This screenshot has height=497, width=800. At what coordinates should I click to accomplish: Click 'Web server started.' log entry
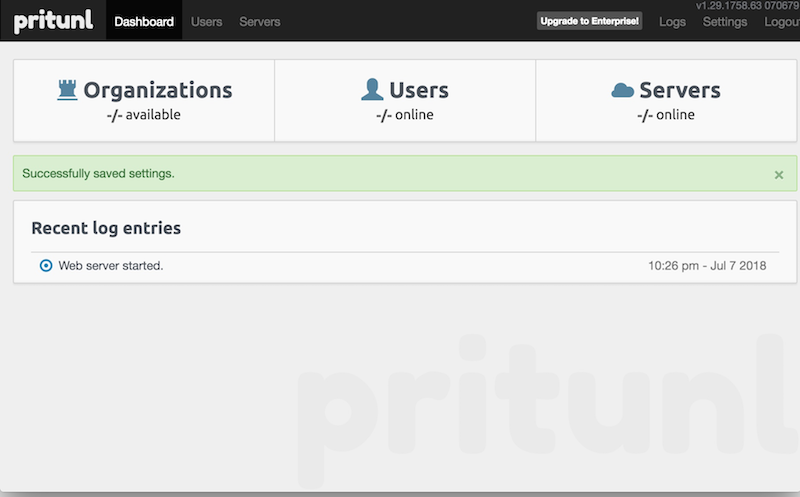(111, 265)
